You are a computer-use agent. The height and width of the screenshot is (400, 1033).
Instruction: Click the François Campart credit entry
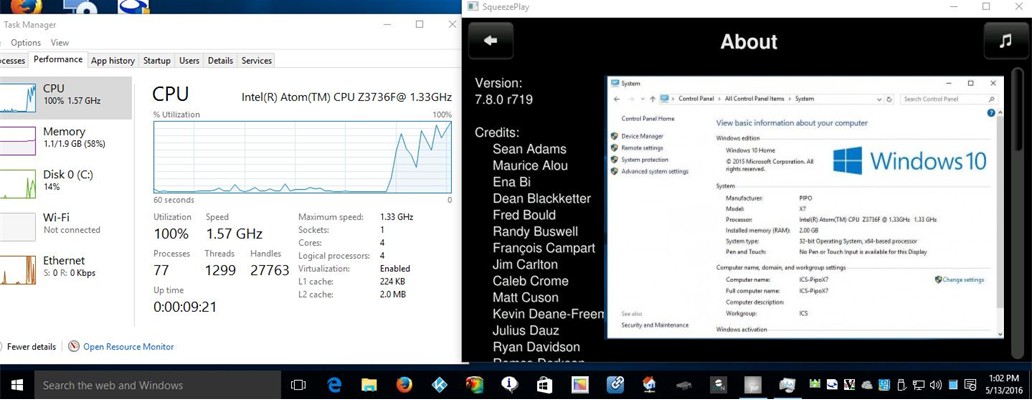point(544,248)
